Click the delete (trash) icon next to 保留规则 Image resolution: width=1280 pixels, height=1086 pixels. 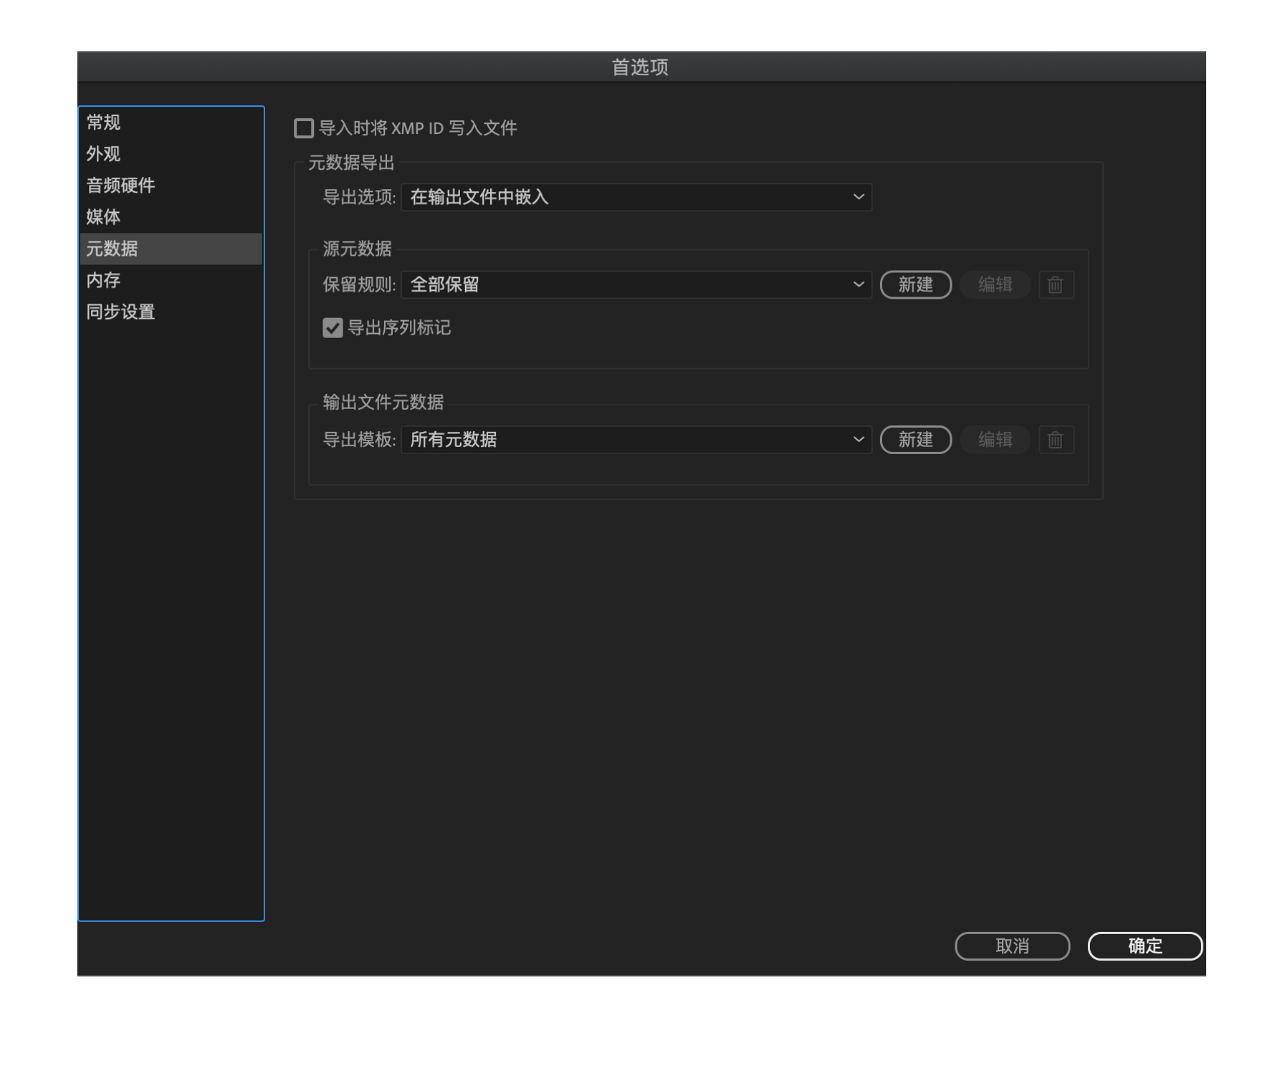tap(1055, 285)
